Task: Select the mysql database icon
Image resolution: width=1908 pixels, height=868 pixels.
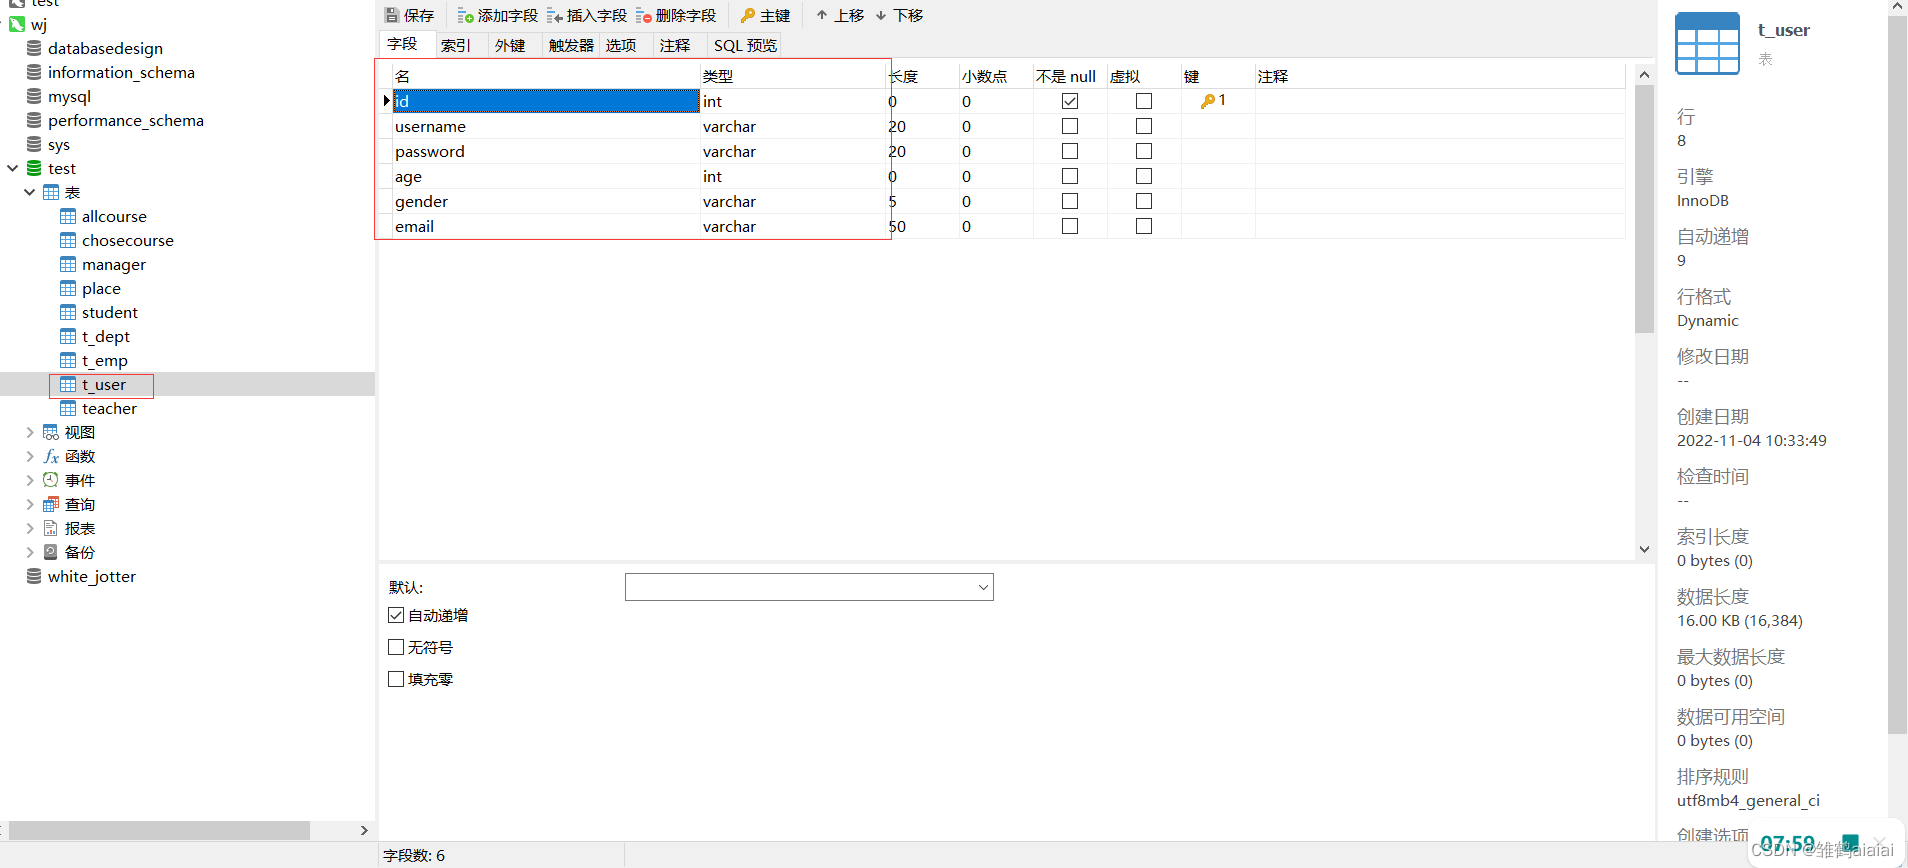Action: click(x=34, y=96)
